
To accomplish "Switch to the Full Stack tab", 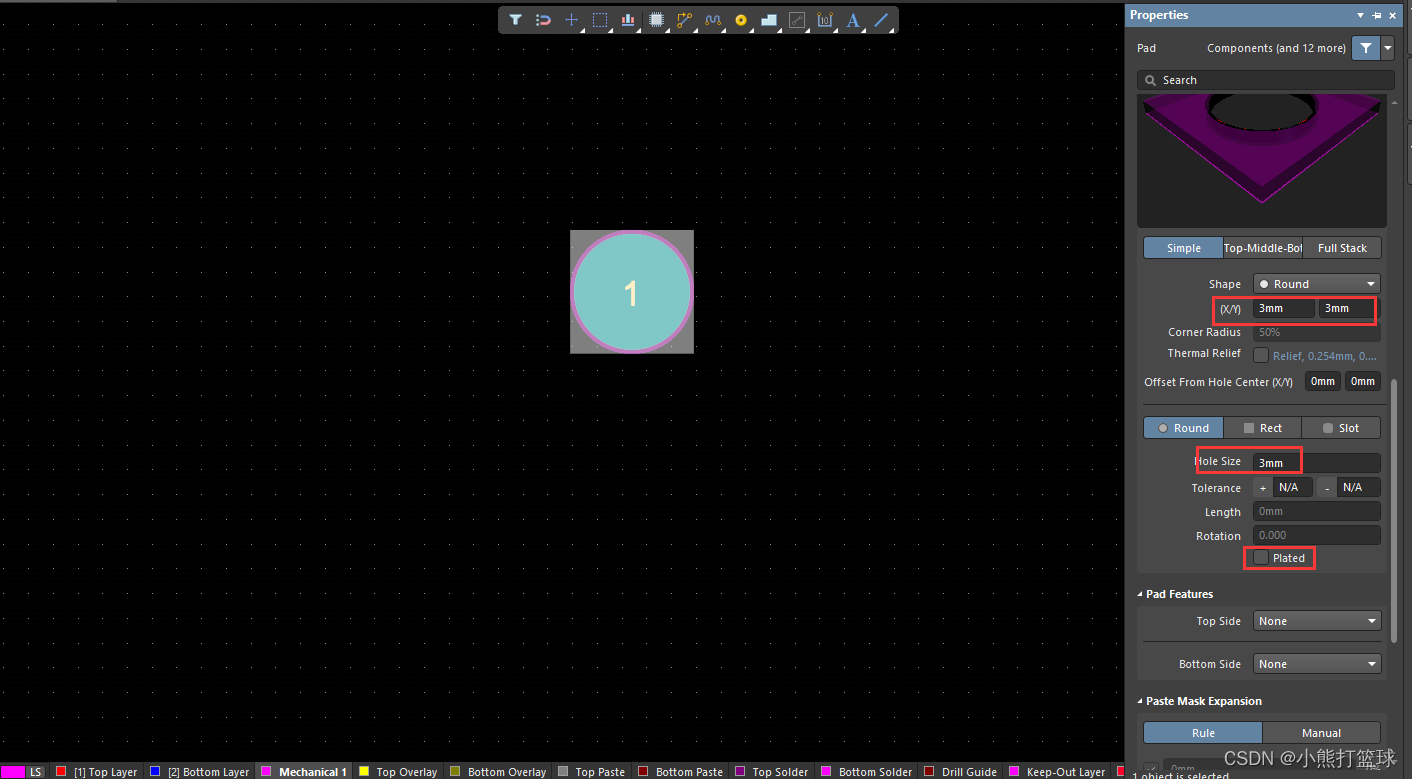I will click(1341, 247).
